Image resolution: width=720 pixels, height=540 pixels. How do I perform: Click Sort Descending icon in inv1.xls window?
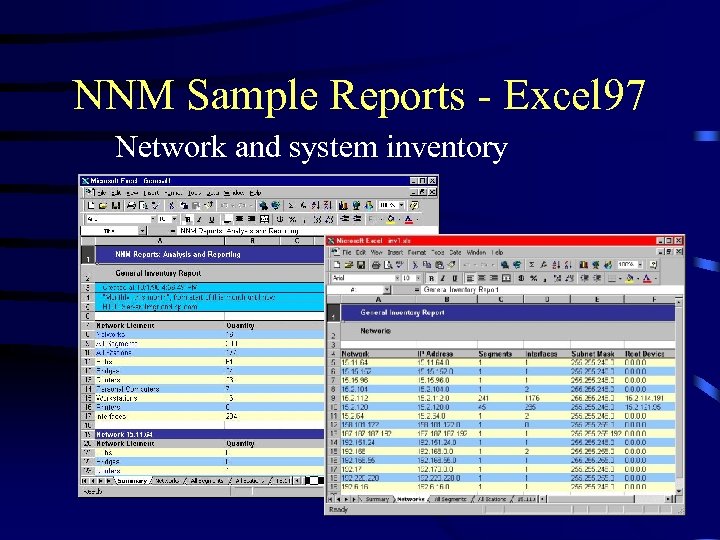coord(568,265)
